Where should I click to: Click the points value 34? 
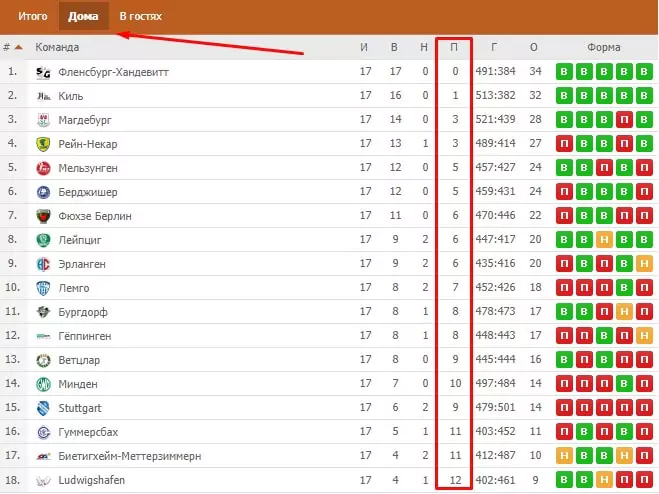pos(535,71)
